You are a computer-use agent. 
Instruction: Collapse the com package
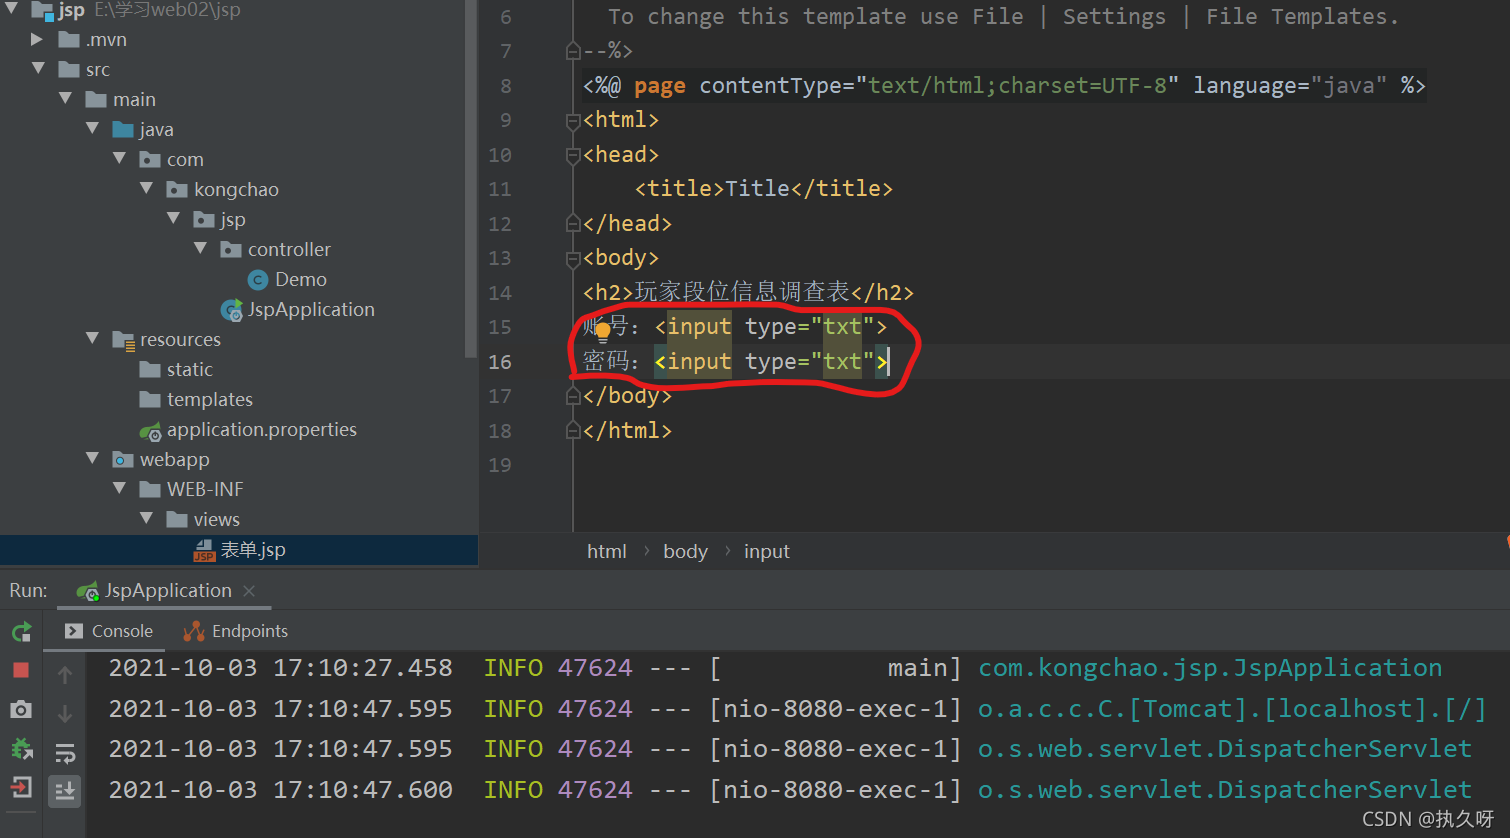point(120,158)
